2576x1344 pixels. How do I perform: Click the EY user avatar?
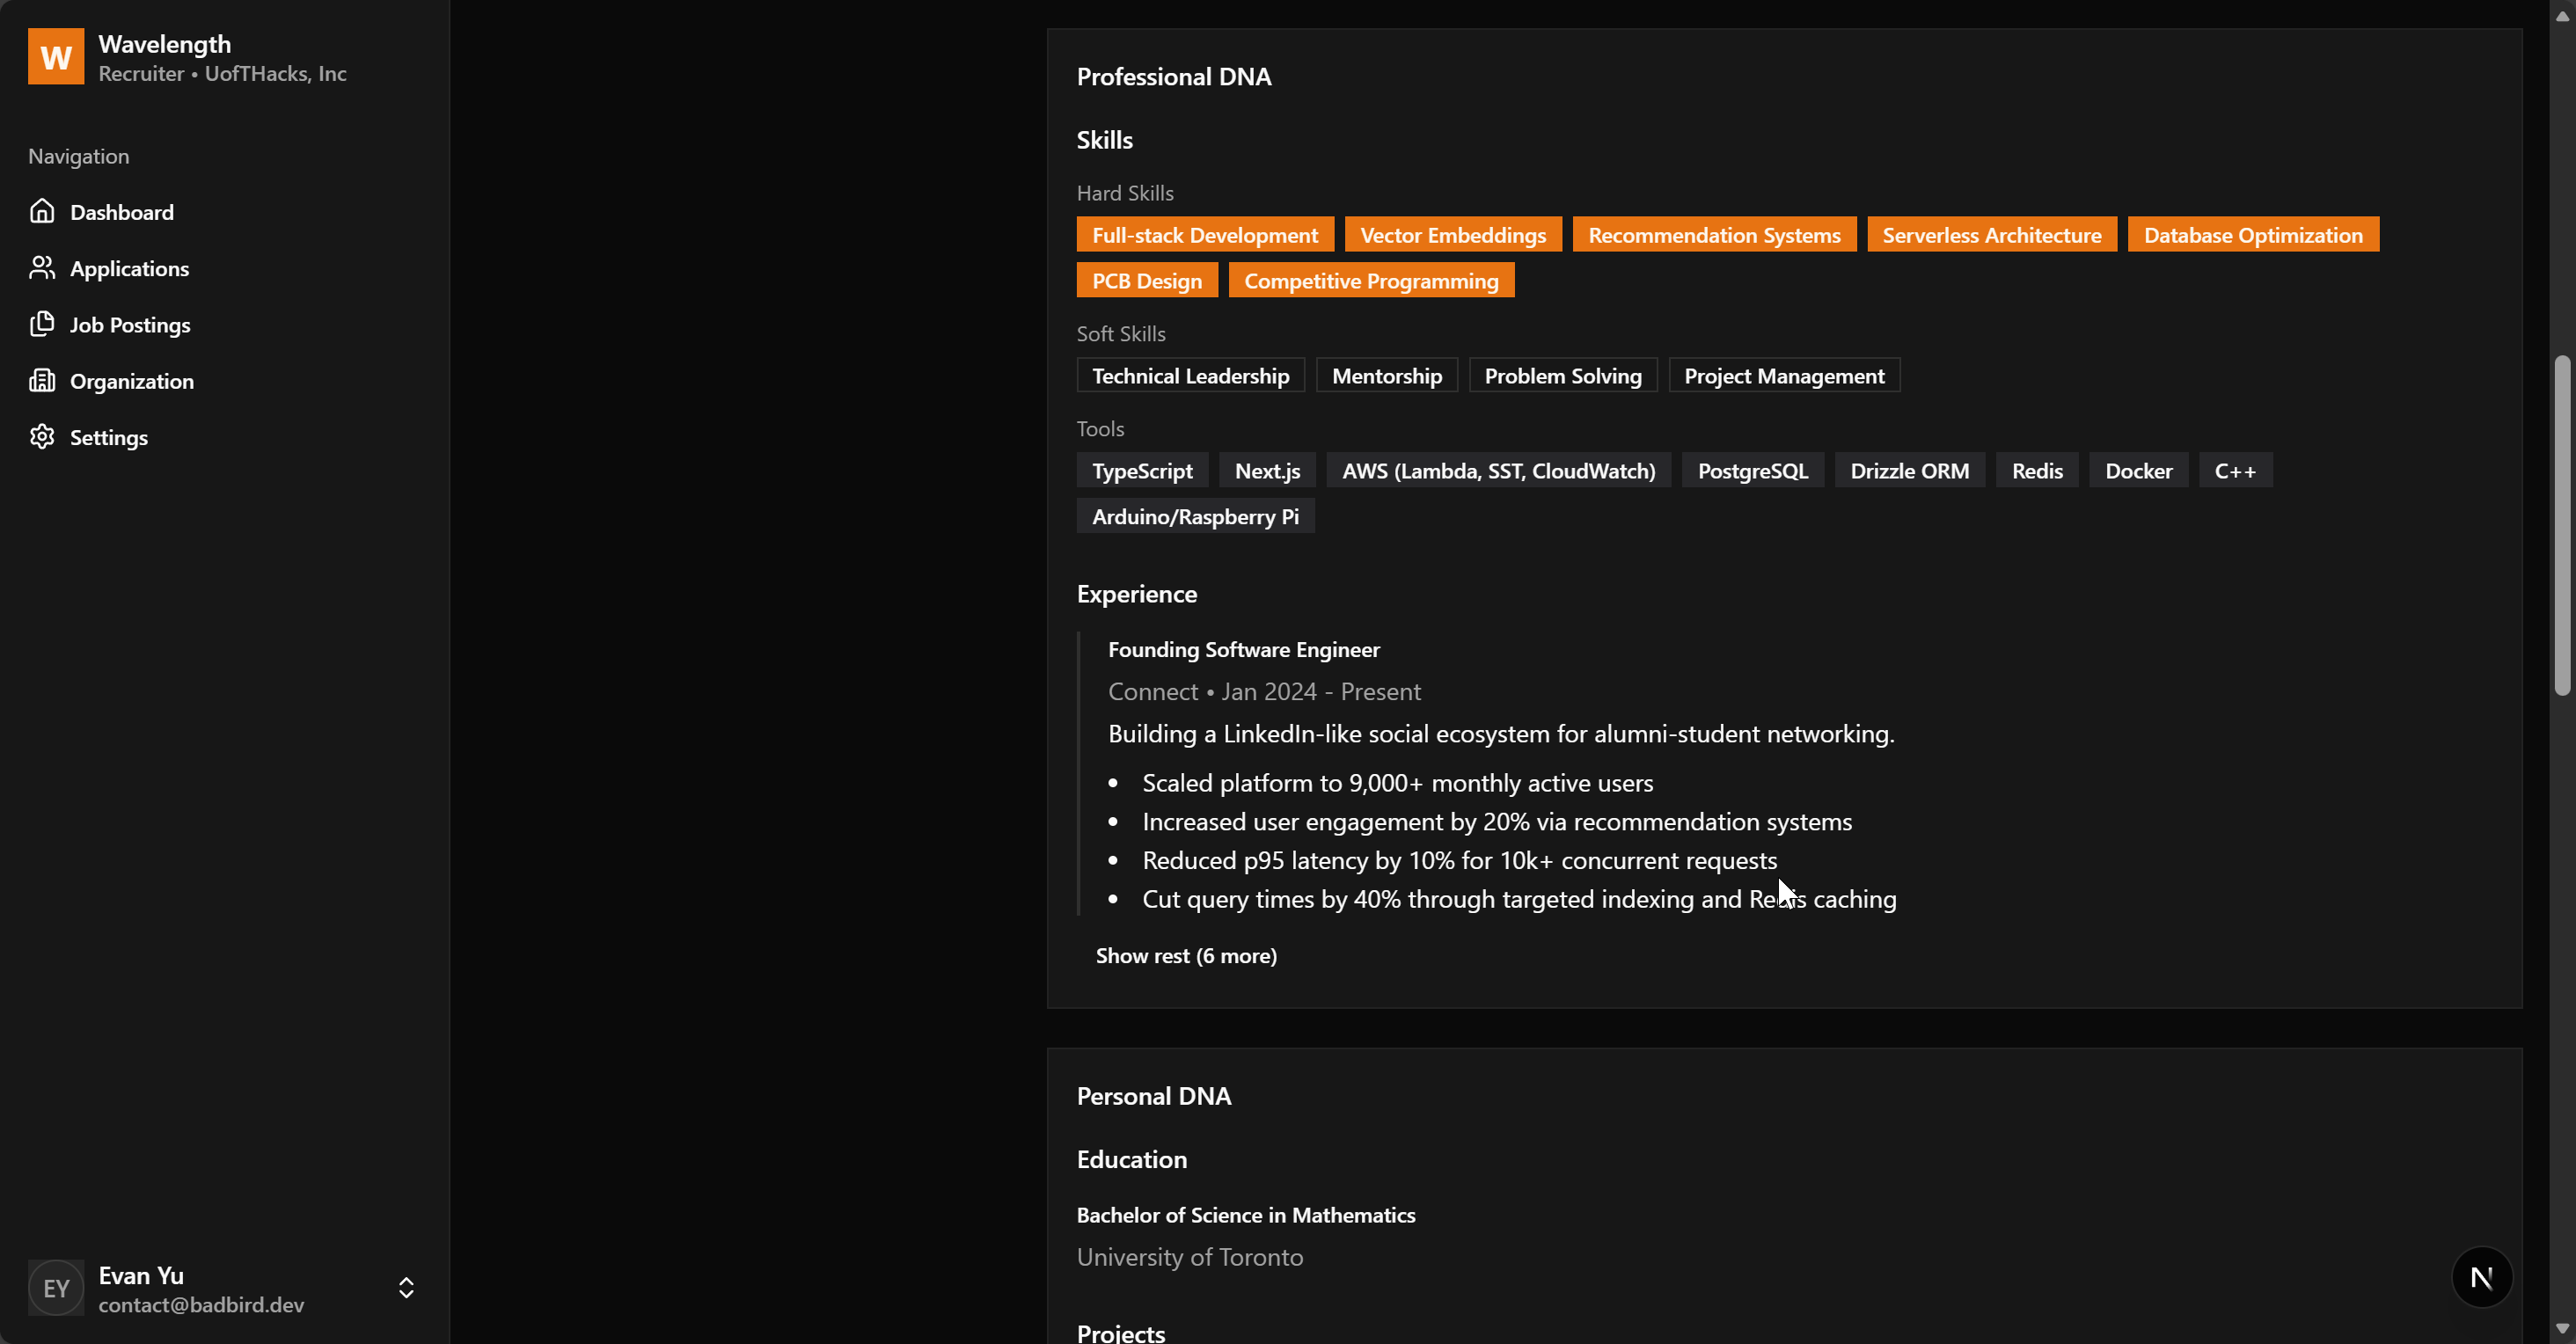(x=56, y=1288)
